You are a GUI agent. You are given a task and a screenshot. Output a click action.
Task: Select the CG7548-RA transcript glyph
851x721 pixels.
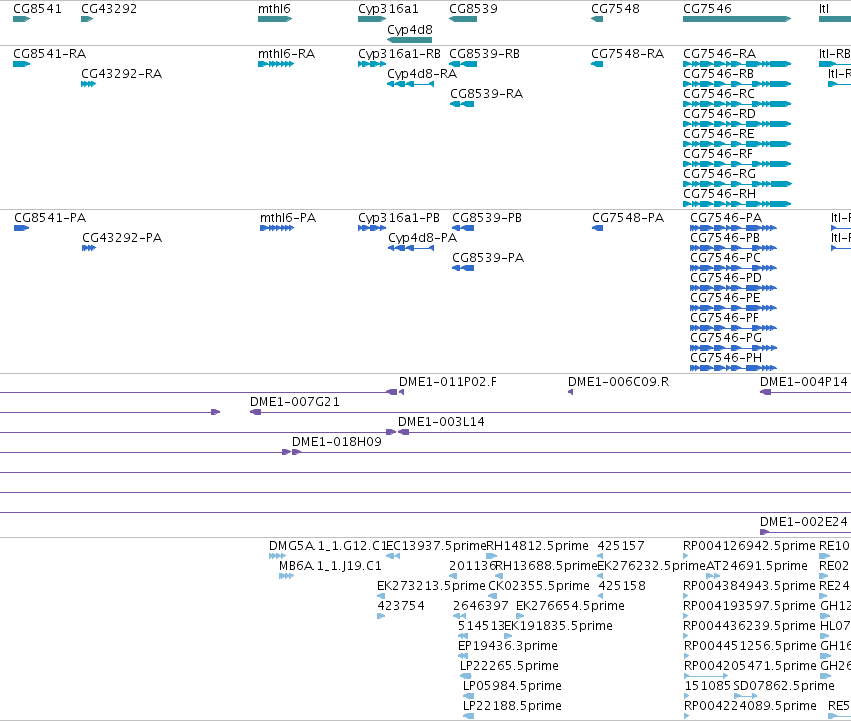597,64
